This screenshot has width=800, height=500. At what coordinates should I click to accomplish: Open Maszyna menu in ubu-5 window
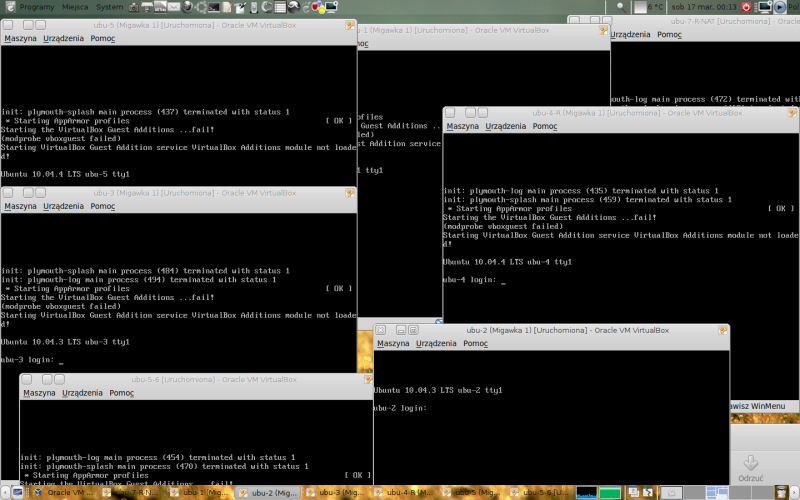20,38
